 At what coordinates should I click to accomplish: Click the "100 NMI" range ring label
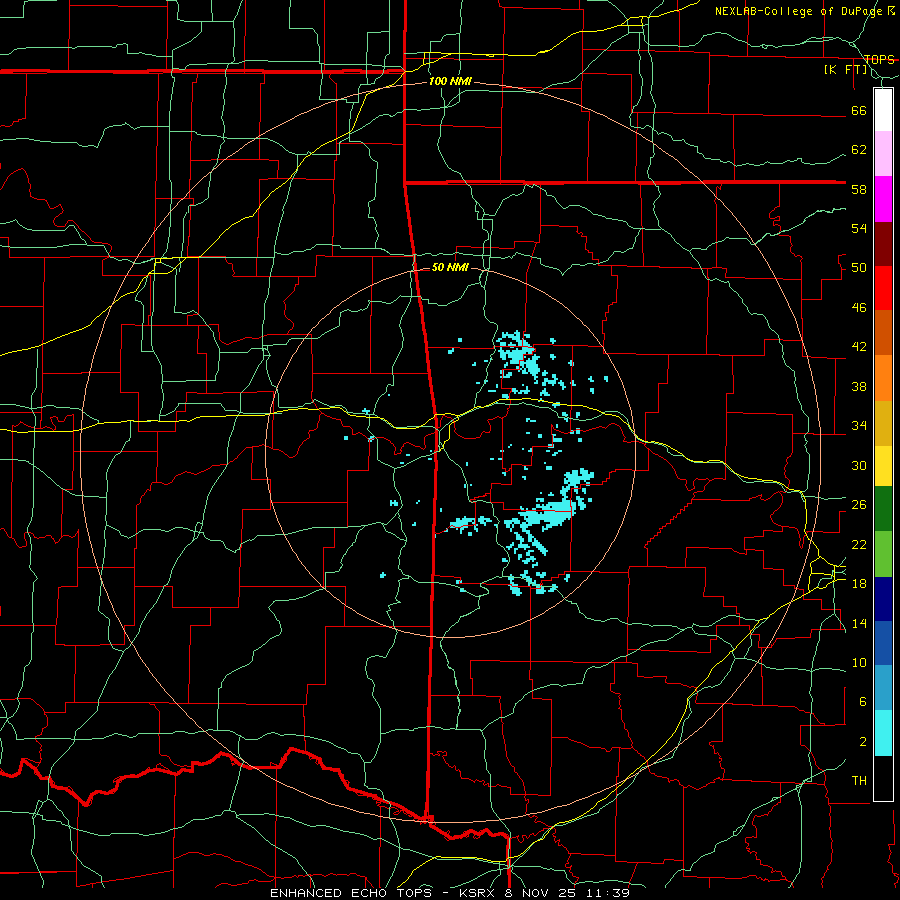coord(450,82)
